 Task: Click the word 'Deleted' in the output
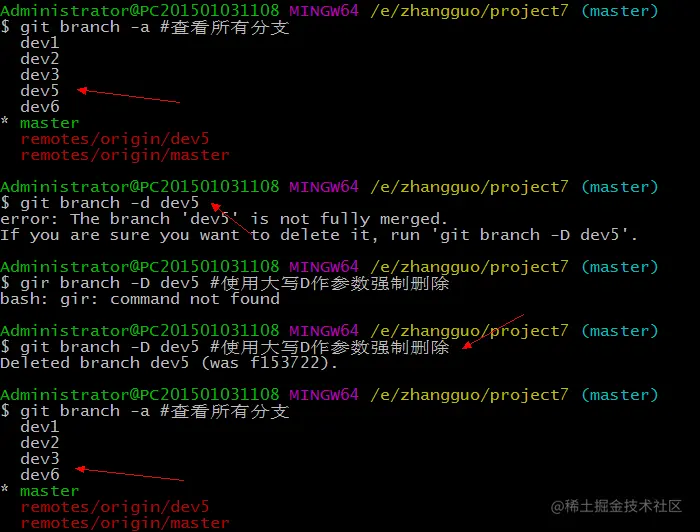(x=35, y=363)
